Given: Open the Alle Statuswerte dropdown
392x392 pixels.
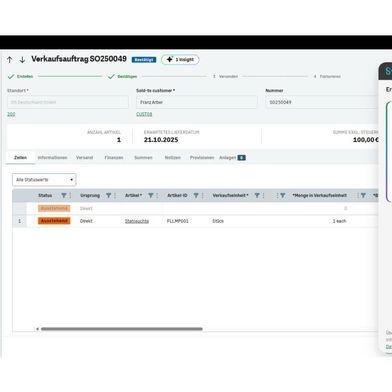Looking at the screenshot, I should click(44, 180).
